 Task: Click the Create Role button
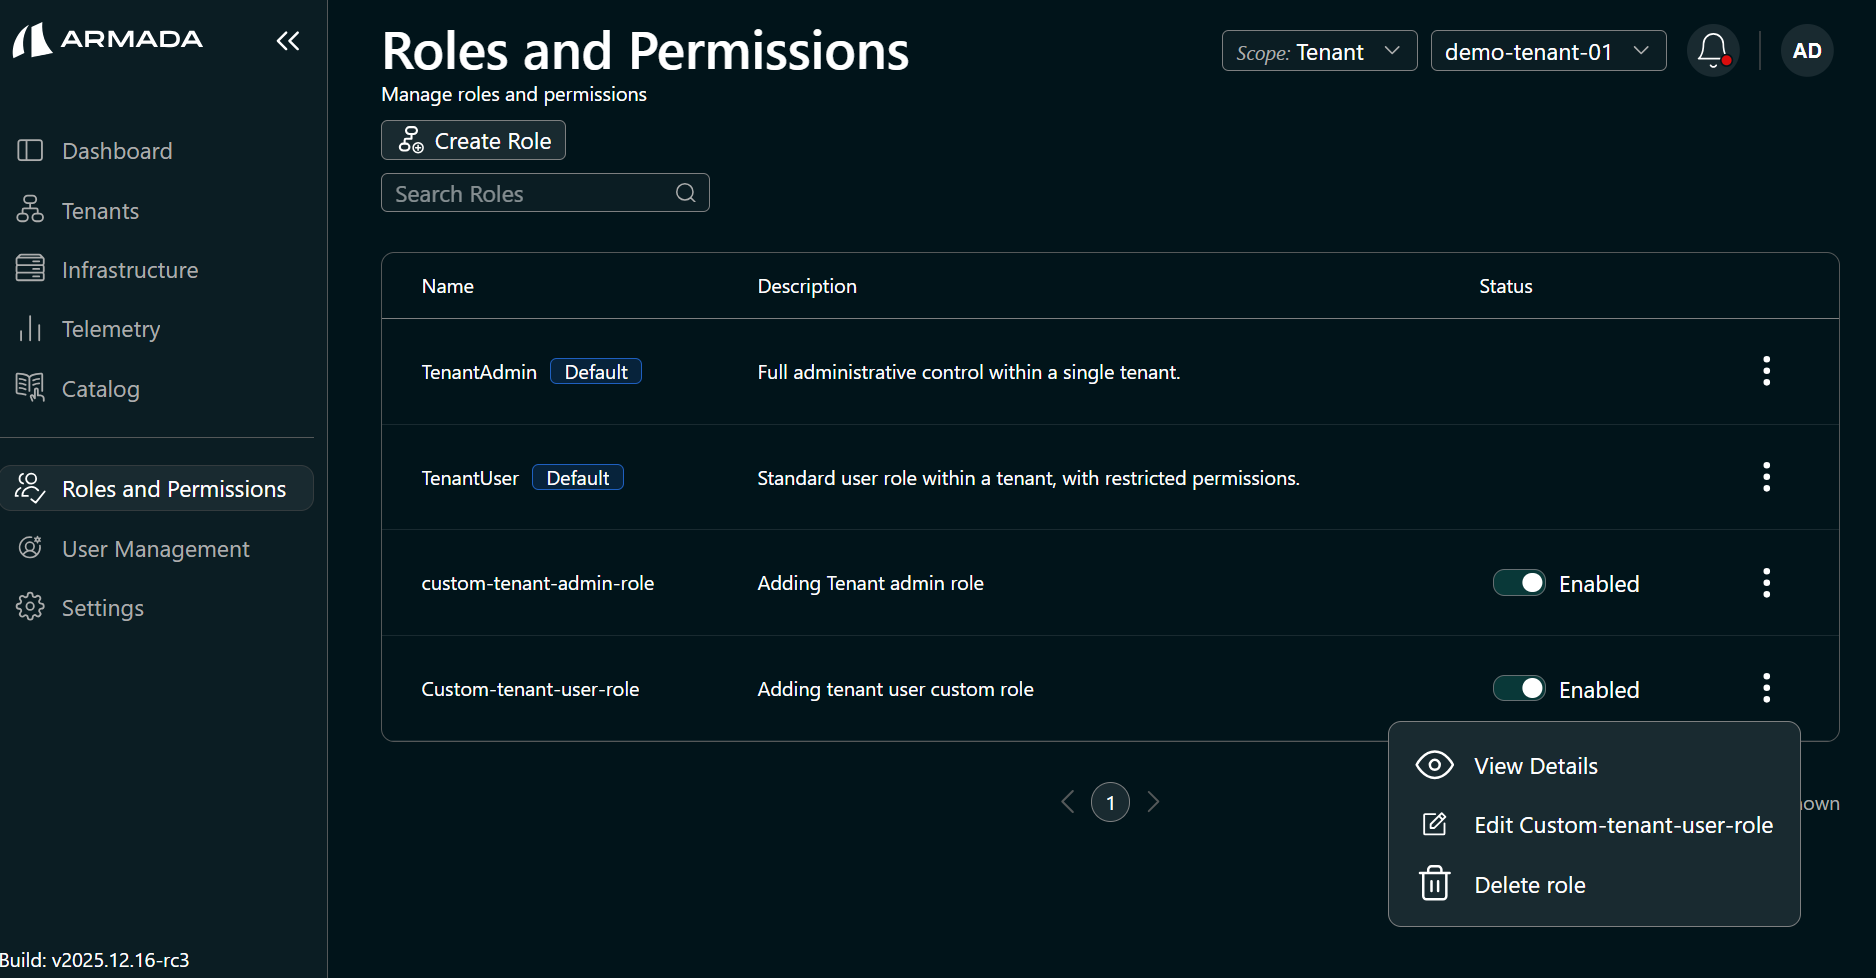click(472, 140)
